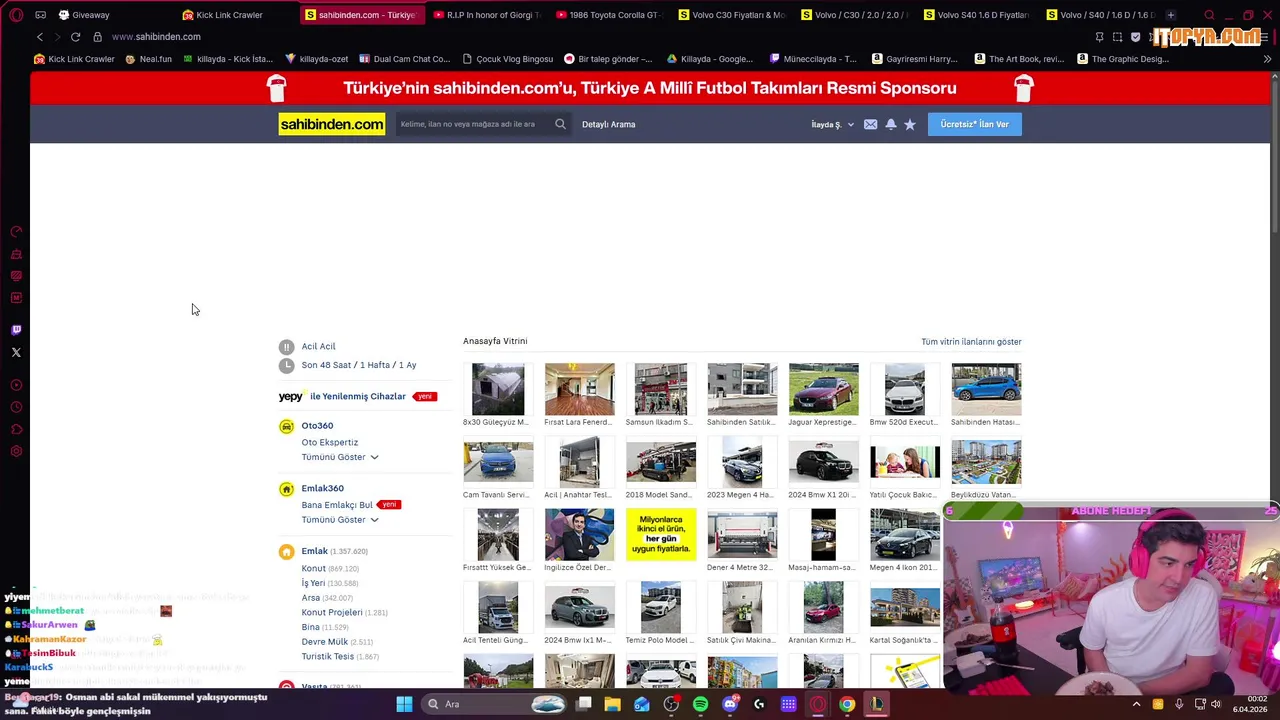Open the İlayda Ş. account dropdown
1280x720 pixels.
(x=832, y=125)
